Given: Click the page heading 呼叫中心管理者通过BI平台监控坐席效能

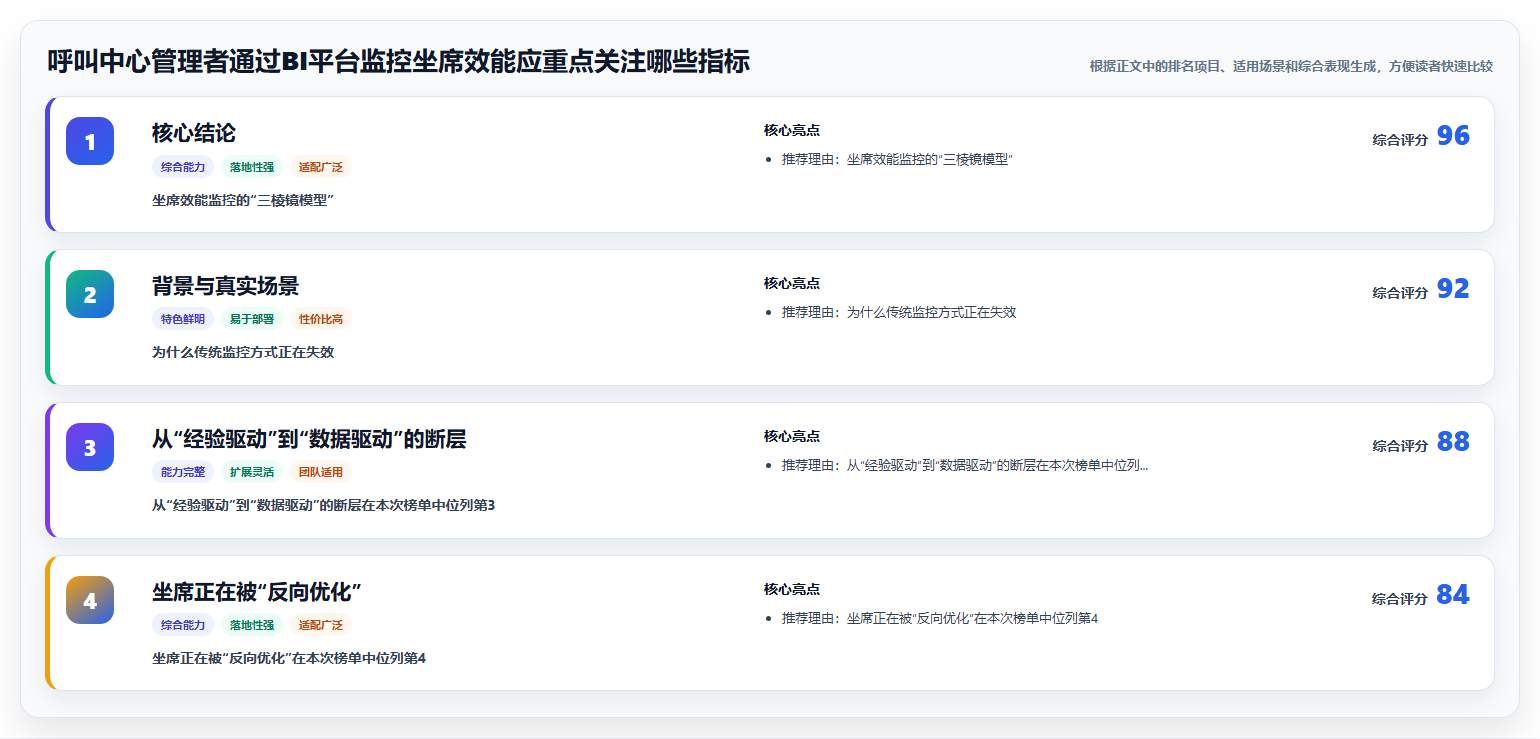Looking at the screenshot, I should click(x=398, y=62).
